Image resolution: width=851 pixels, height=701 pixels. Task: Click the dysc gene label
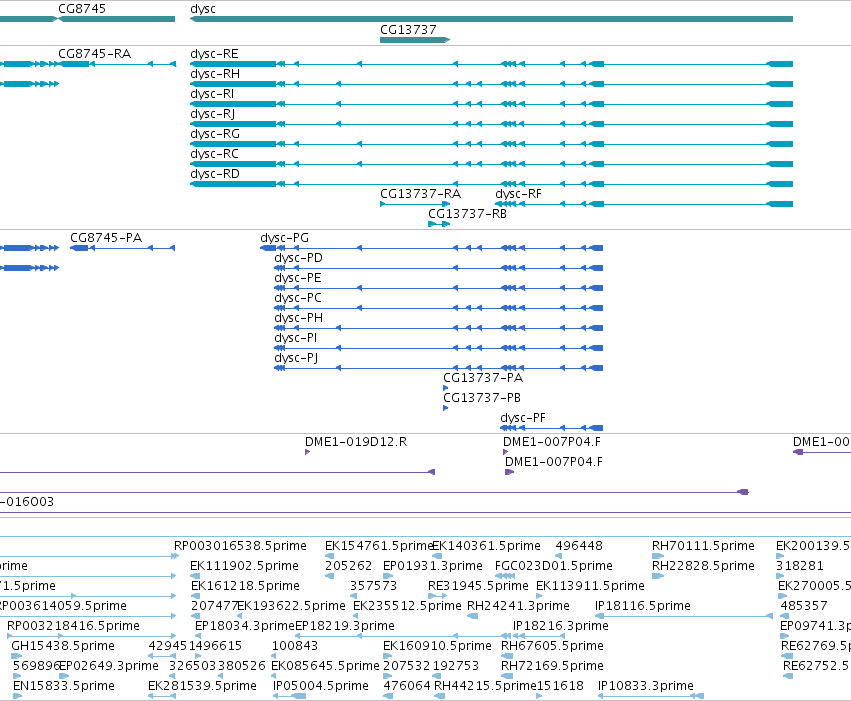[x=203, y=9]
